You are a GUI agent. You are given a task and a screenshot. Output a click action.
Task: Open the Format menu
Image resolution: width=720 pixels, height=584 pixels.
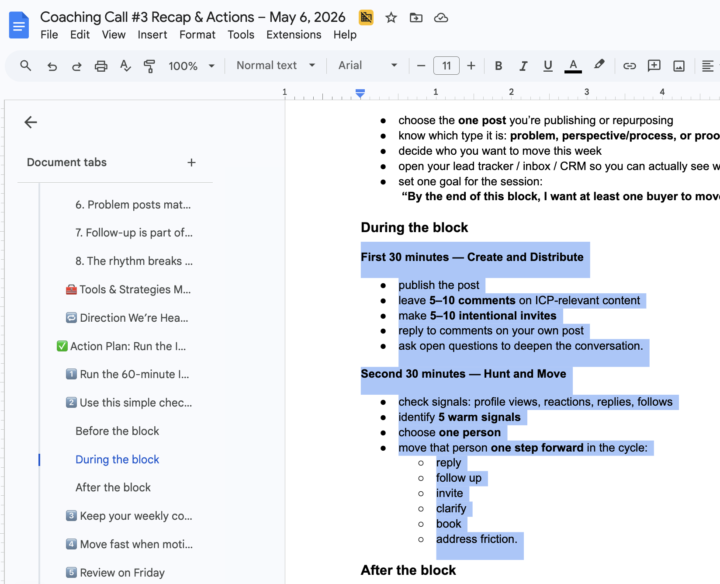coord(197,35)
